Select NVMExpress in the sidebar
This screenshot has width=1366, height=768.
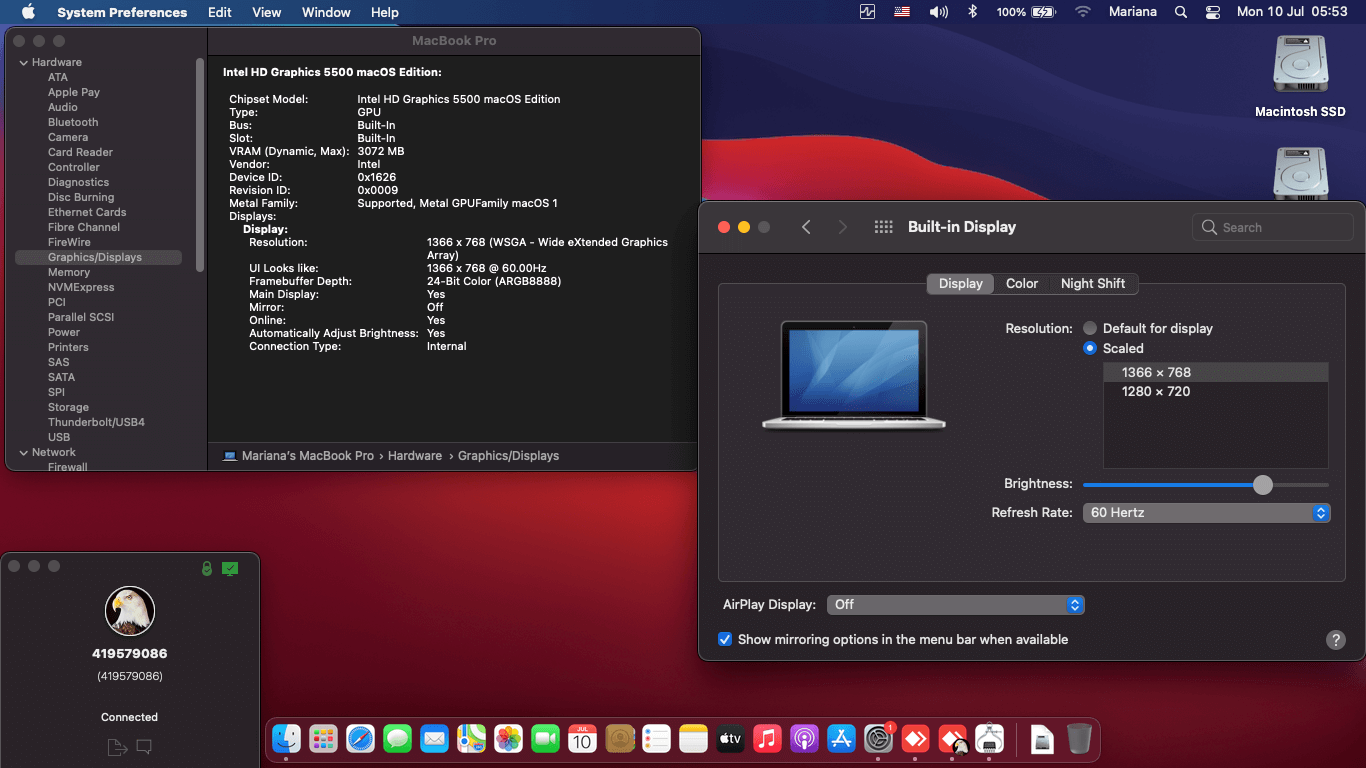81,287
